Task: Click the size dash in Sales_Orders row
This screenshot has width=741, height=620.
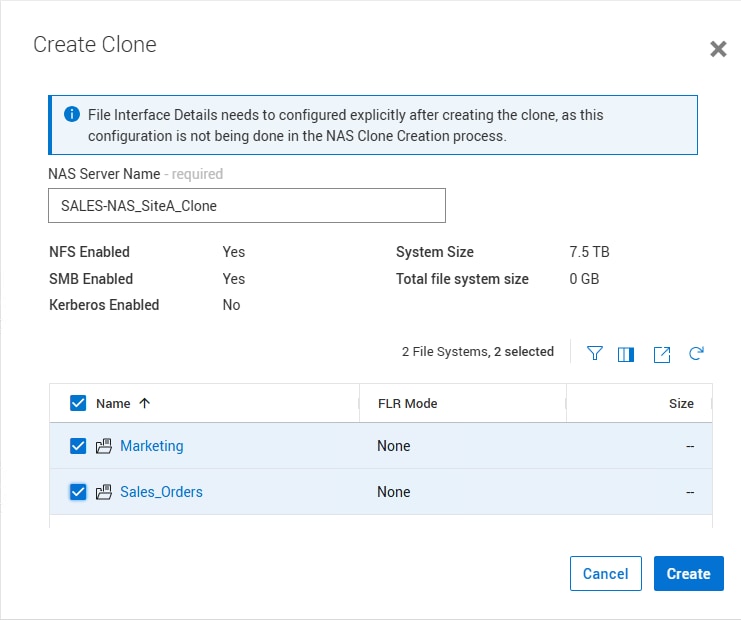Action: point(690,491)
